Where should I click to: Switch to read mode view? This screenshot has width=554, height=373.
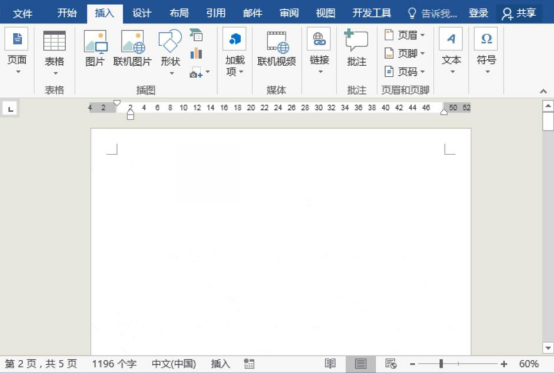pyautogui.click(x=330, y=363)
